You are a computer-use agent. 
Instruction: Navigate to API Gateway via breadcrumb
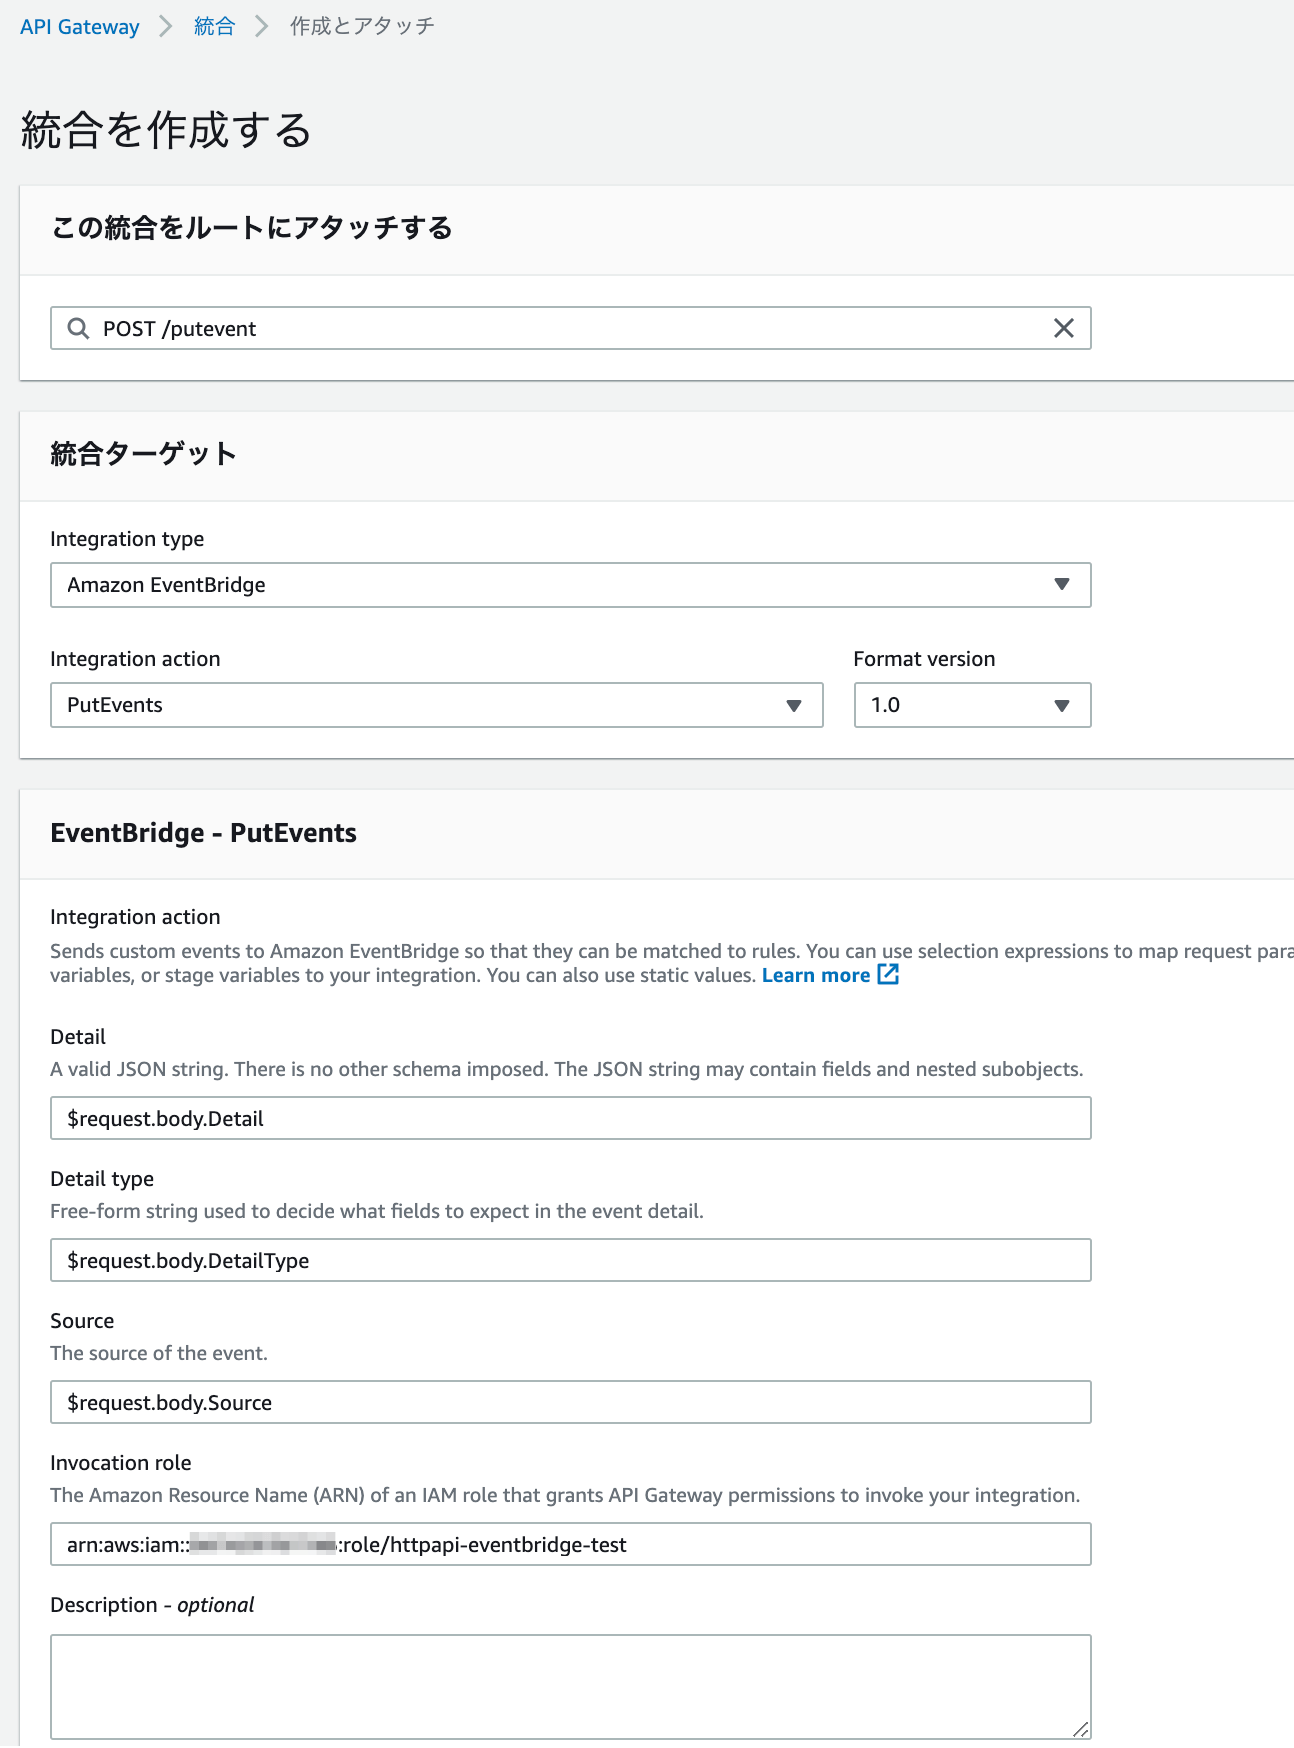tap(78, 26)
